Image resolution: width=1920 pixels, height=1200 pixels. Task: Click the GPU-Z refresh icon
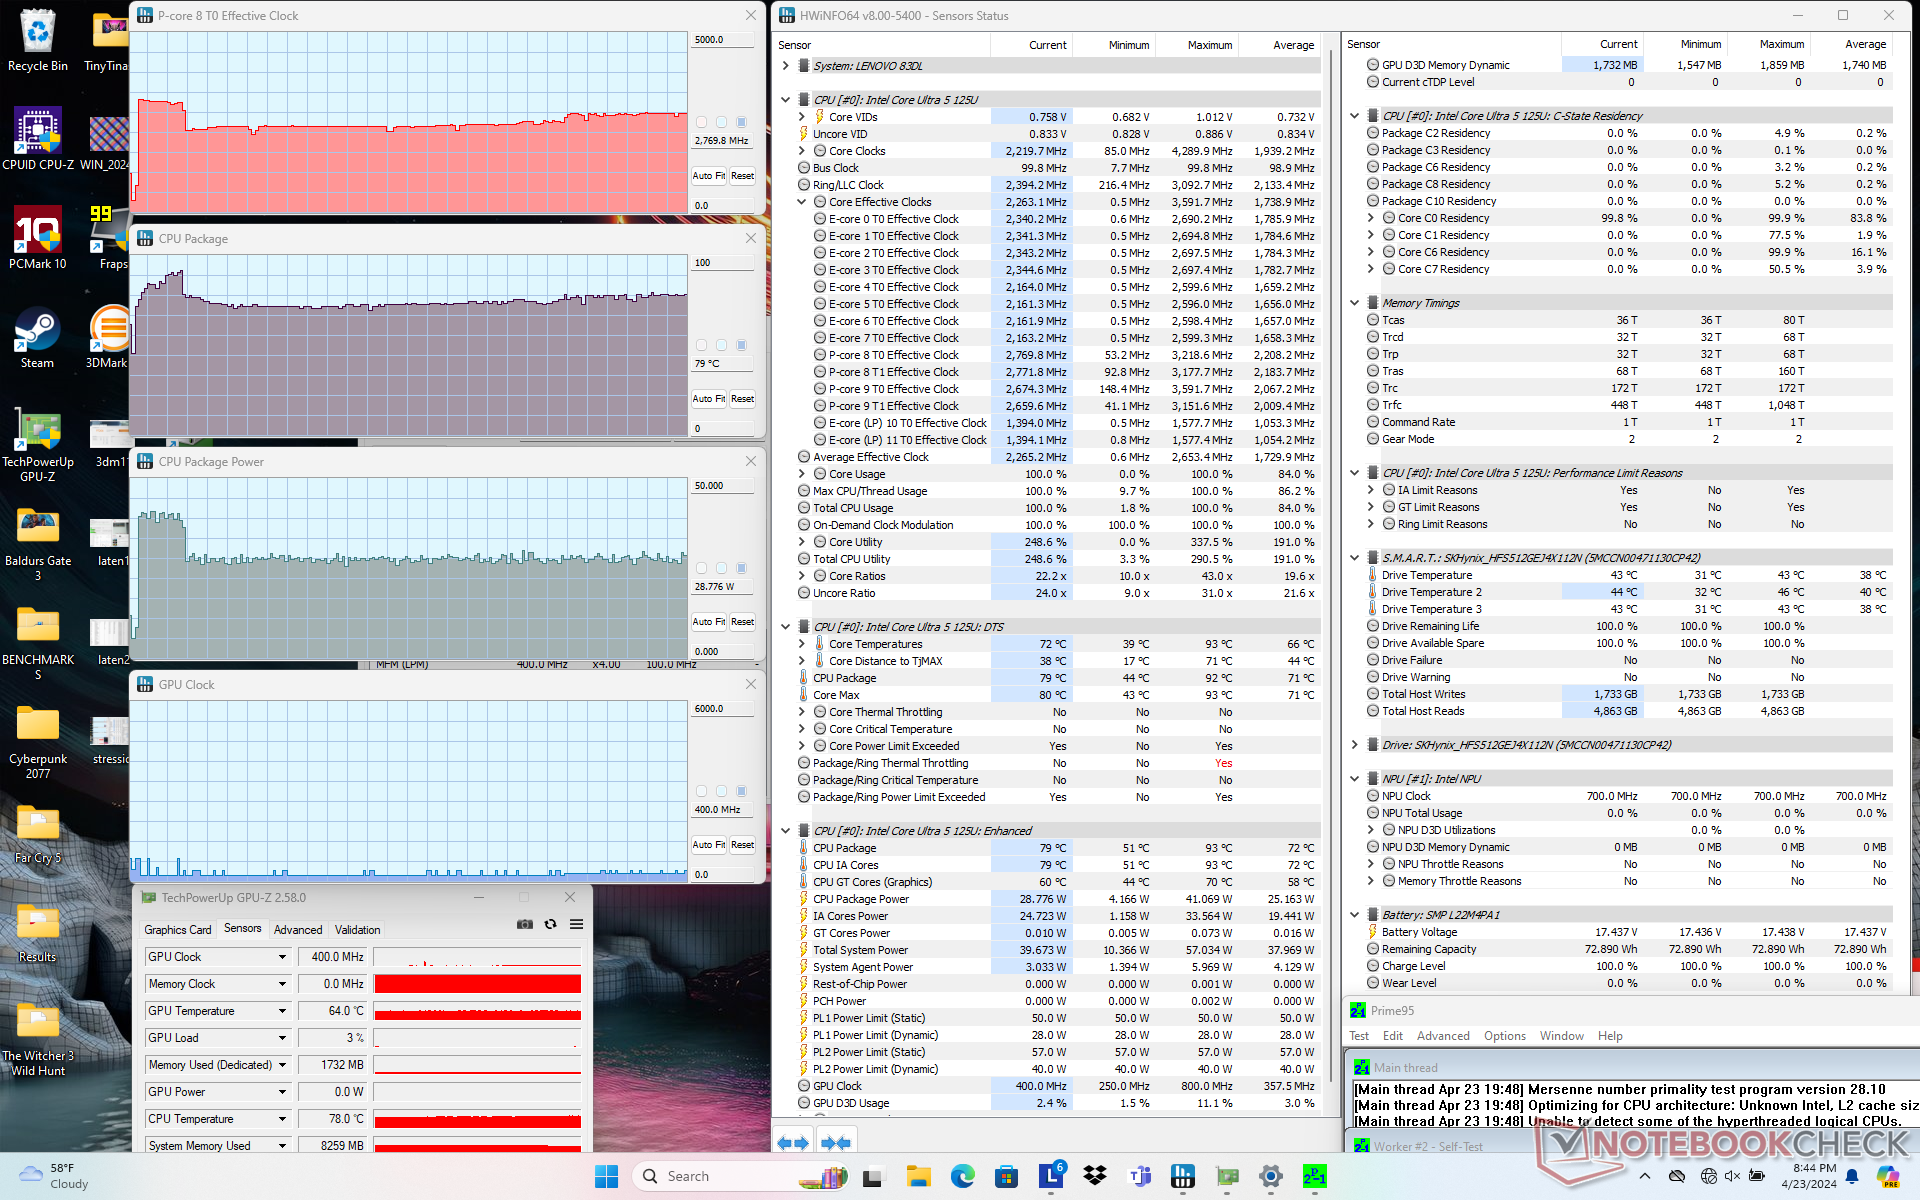tap(550, 924)
